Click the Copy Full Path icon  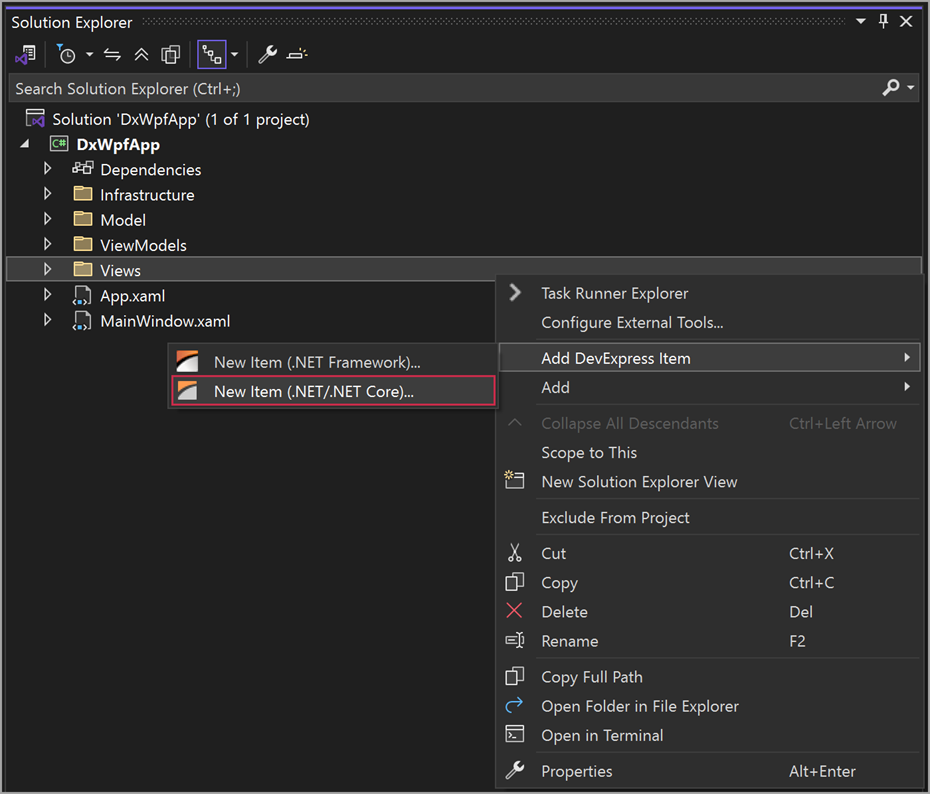point(514,676)
